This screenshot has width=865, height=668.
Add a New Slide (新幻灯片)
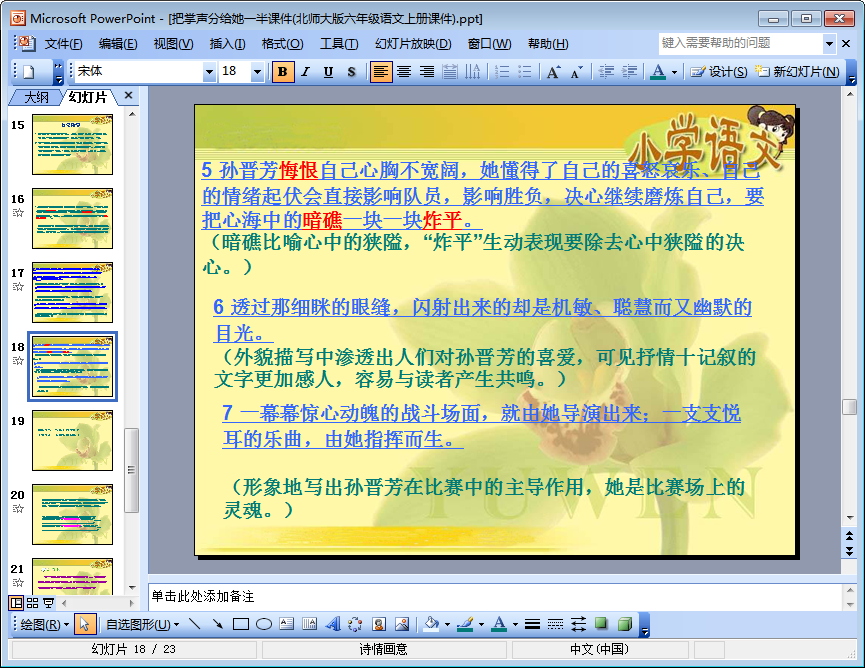pos(797,72)
